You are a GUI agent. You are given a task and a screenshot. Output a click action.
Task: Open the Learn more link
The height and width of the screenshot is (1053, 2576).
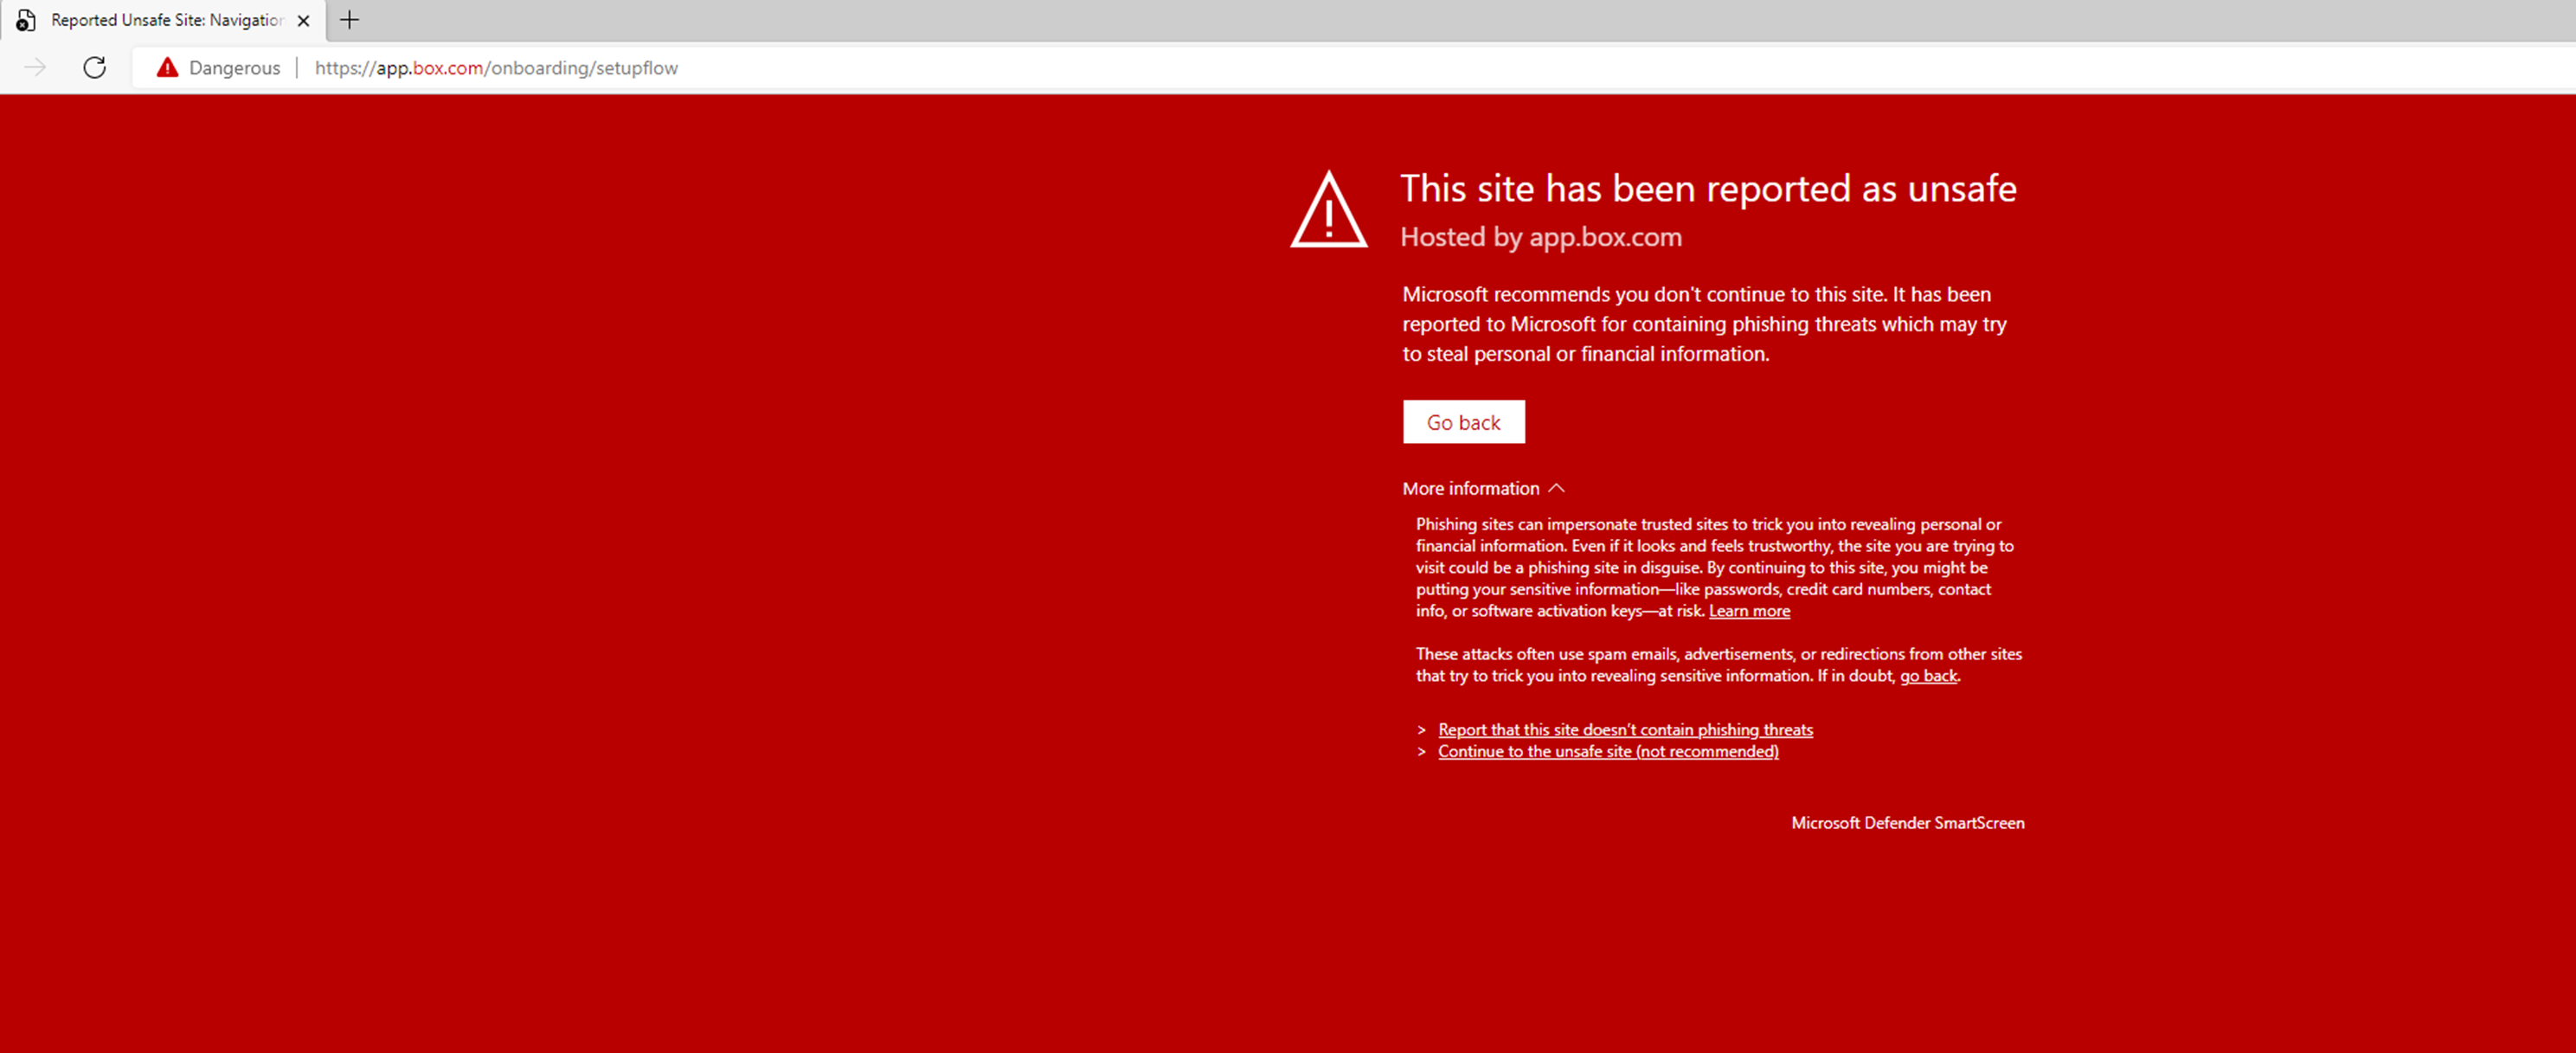coord(1749,611)
